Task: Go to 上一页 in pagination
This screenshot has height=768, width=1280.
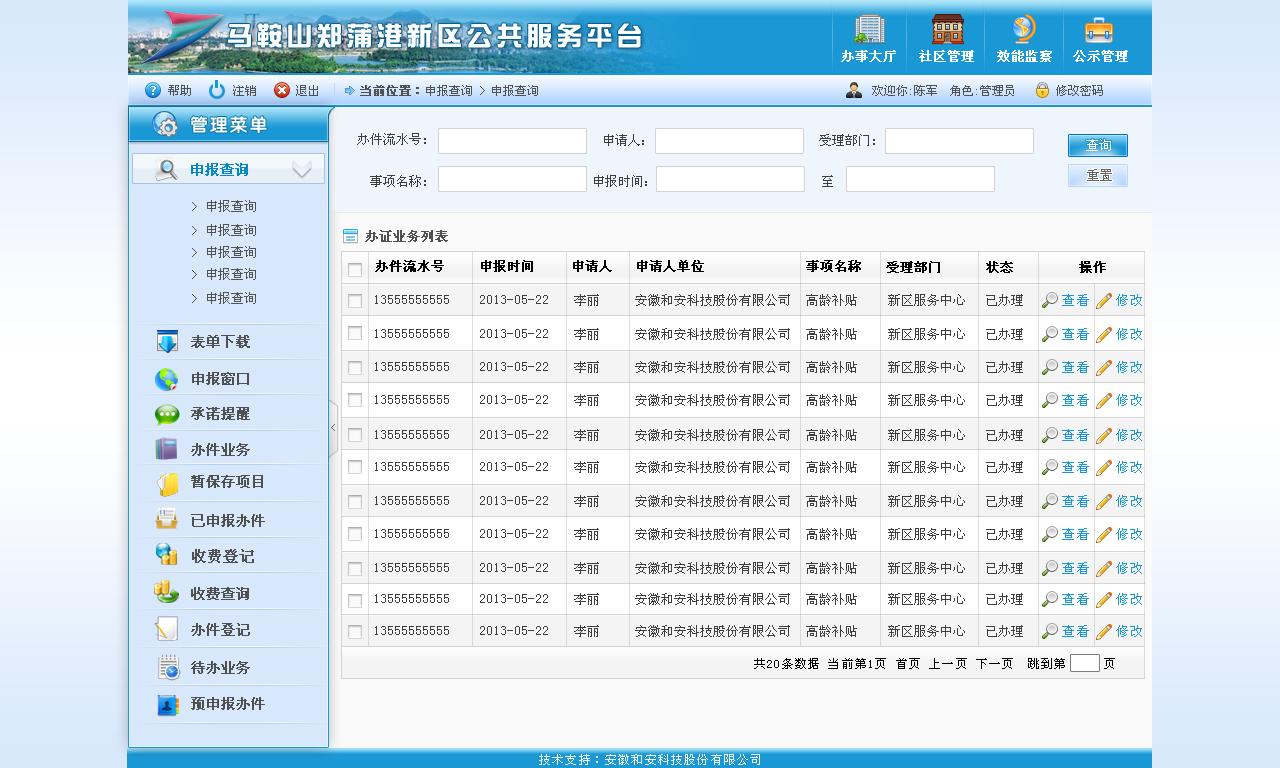Action: pyautogui.click(x=948, y=663)
